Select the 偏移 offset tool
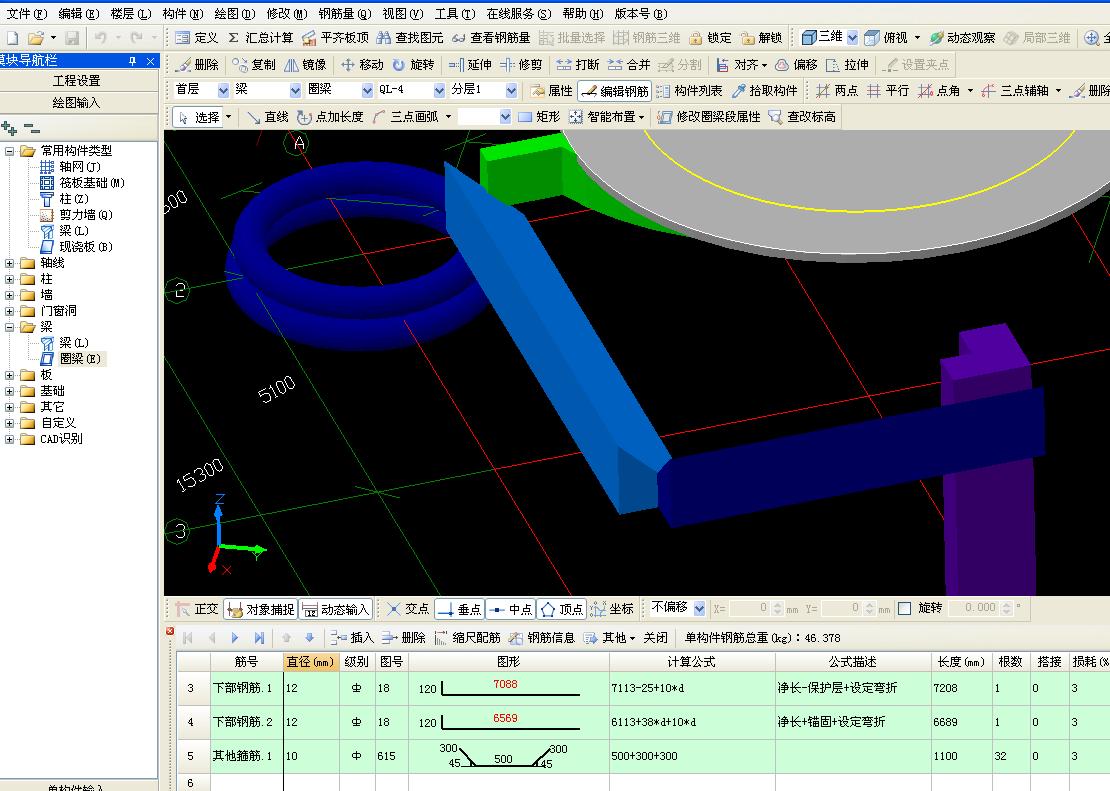The image size is (1110, 791). click(796, 64)
